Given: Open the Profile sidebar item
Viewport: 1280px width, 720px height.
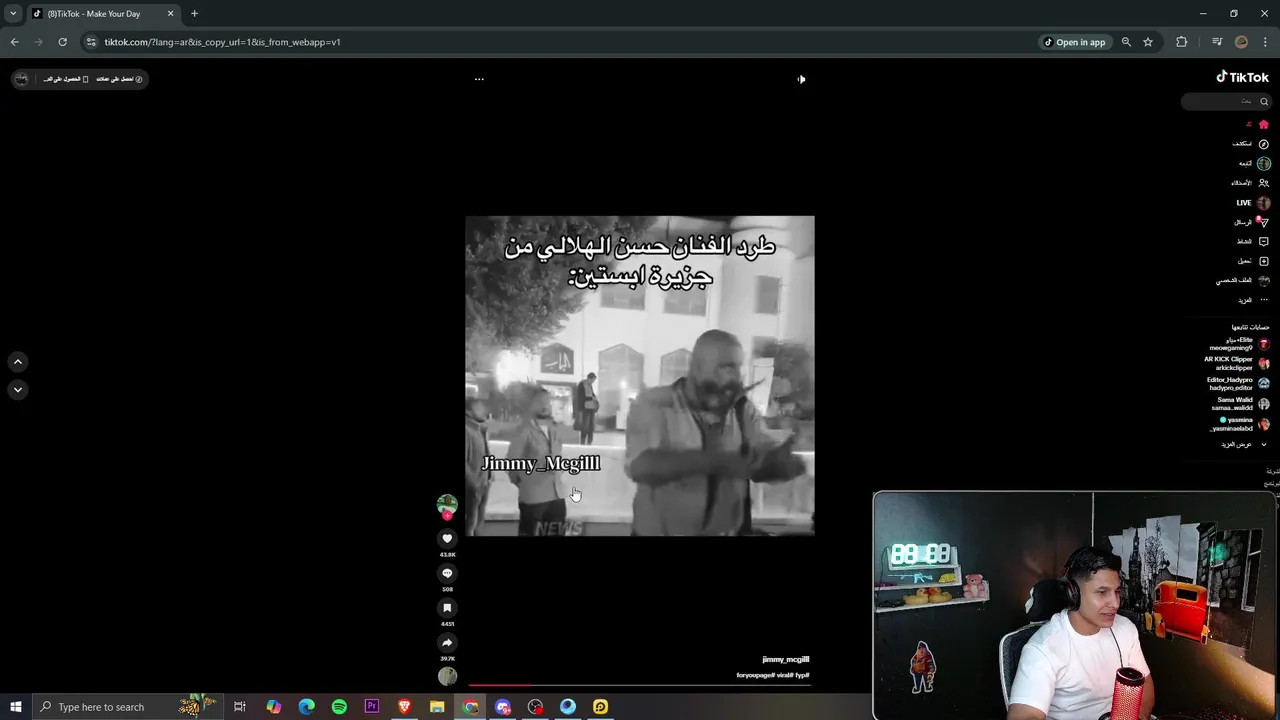Looking at the screenshot, I should click(1243, 281).
